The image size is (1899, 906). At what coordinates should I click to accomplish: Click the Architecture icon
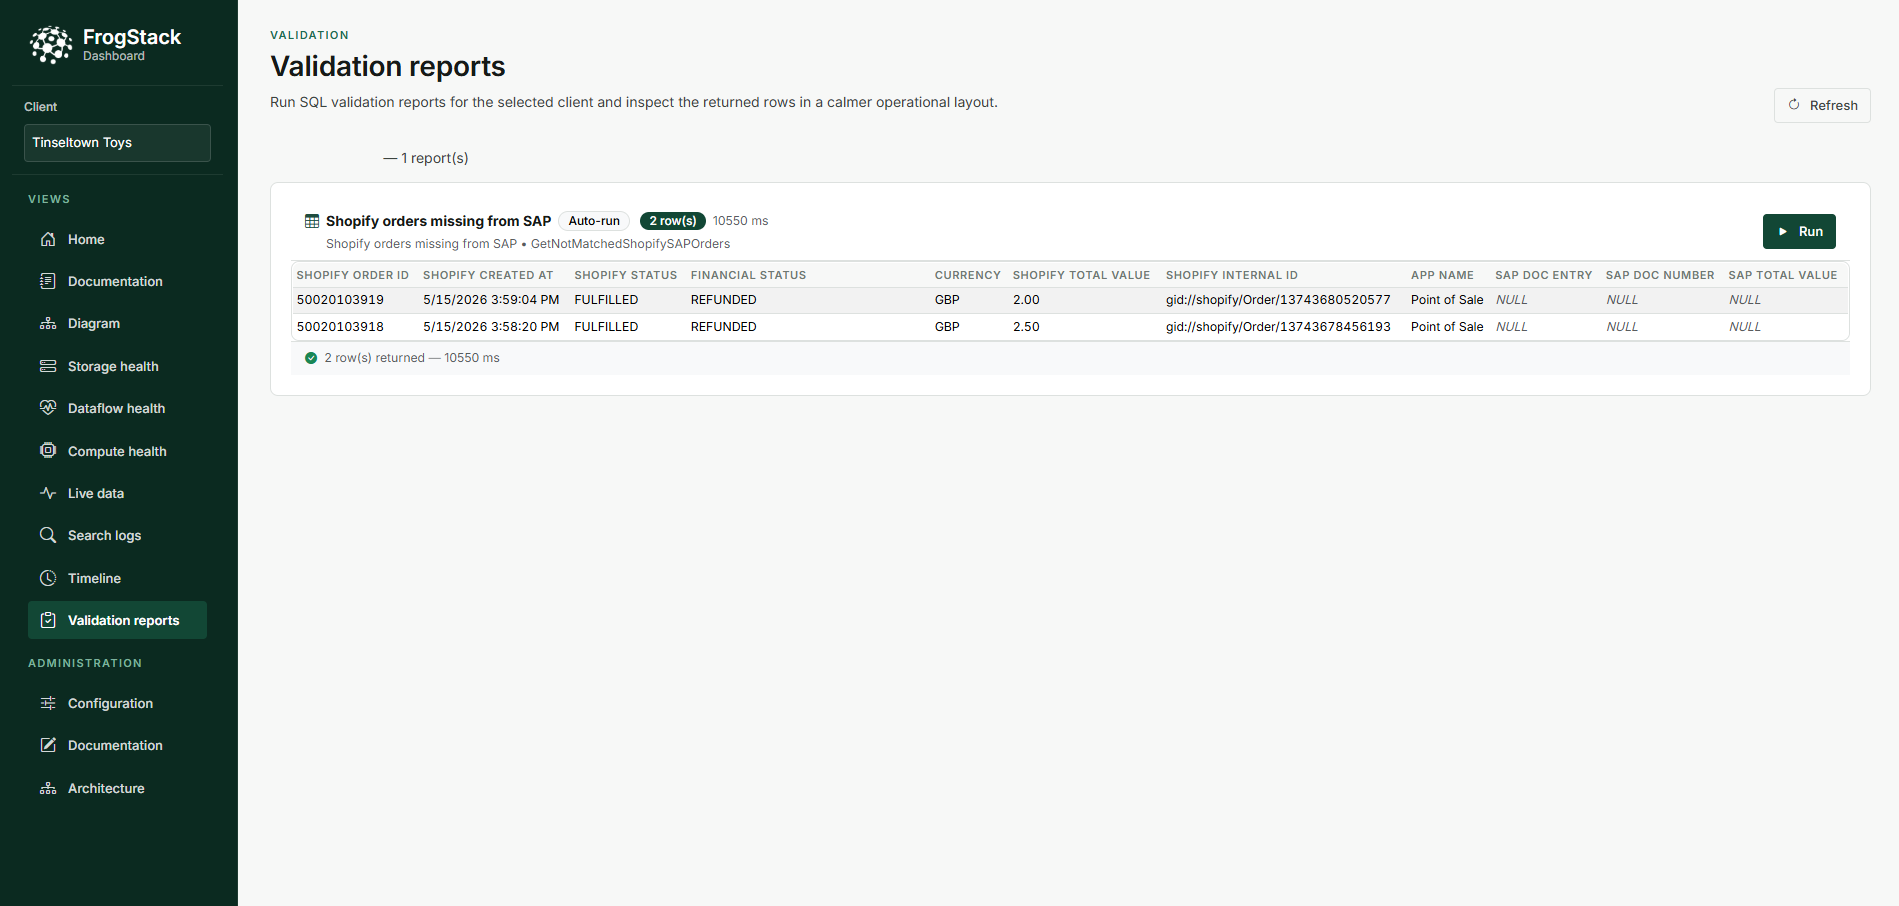pyautogui.click(x=48, y=788)
